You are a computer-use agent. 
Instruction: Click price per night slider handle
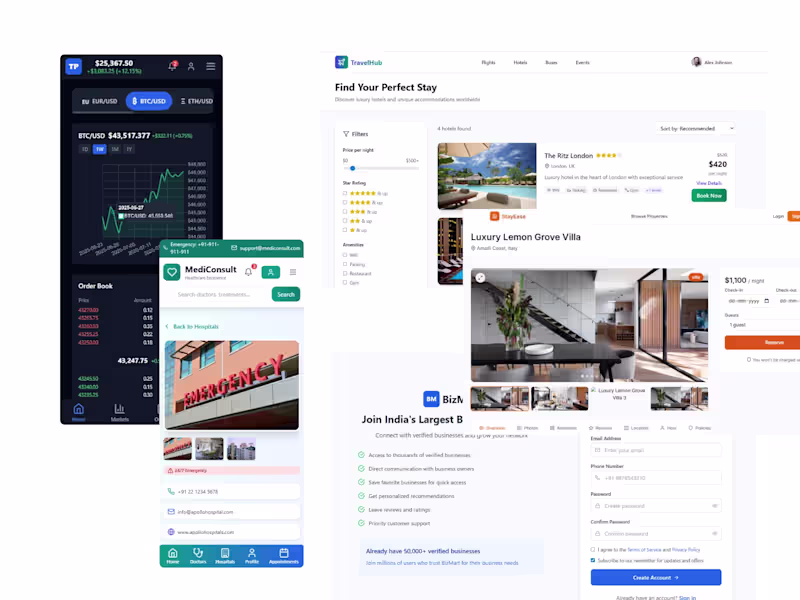(x=353, y=168)
